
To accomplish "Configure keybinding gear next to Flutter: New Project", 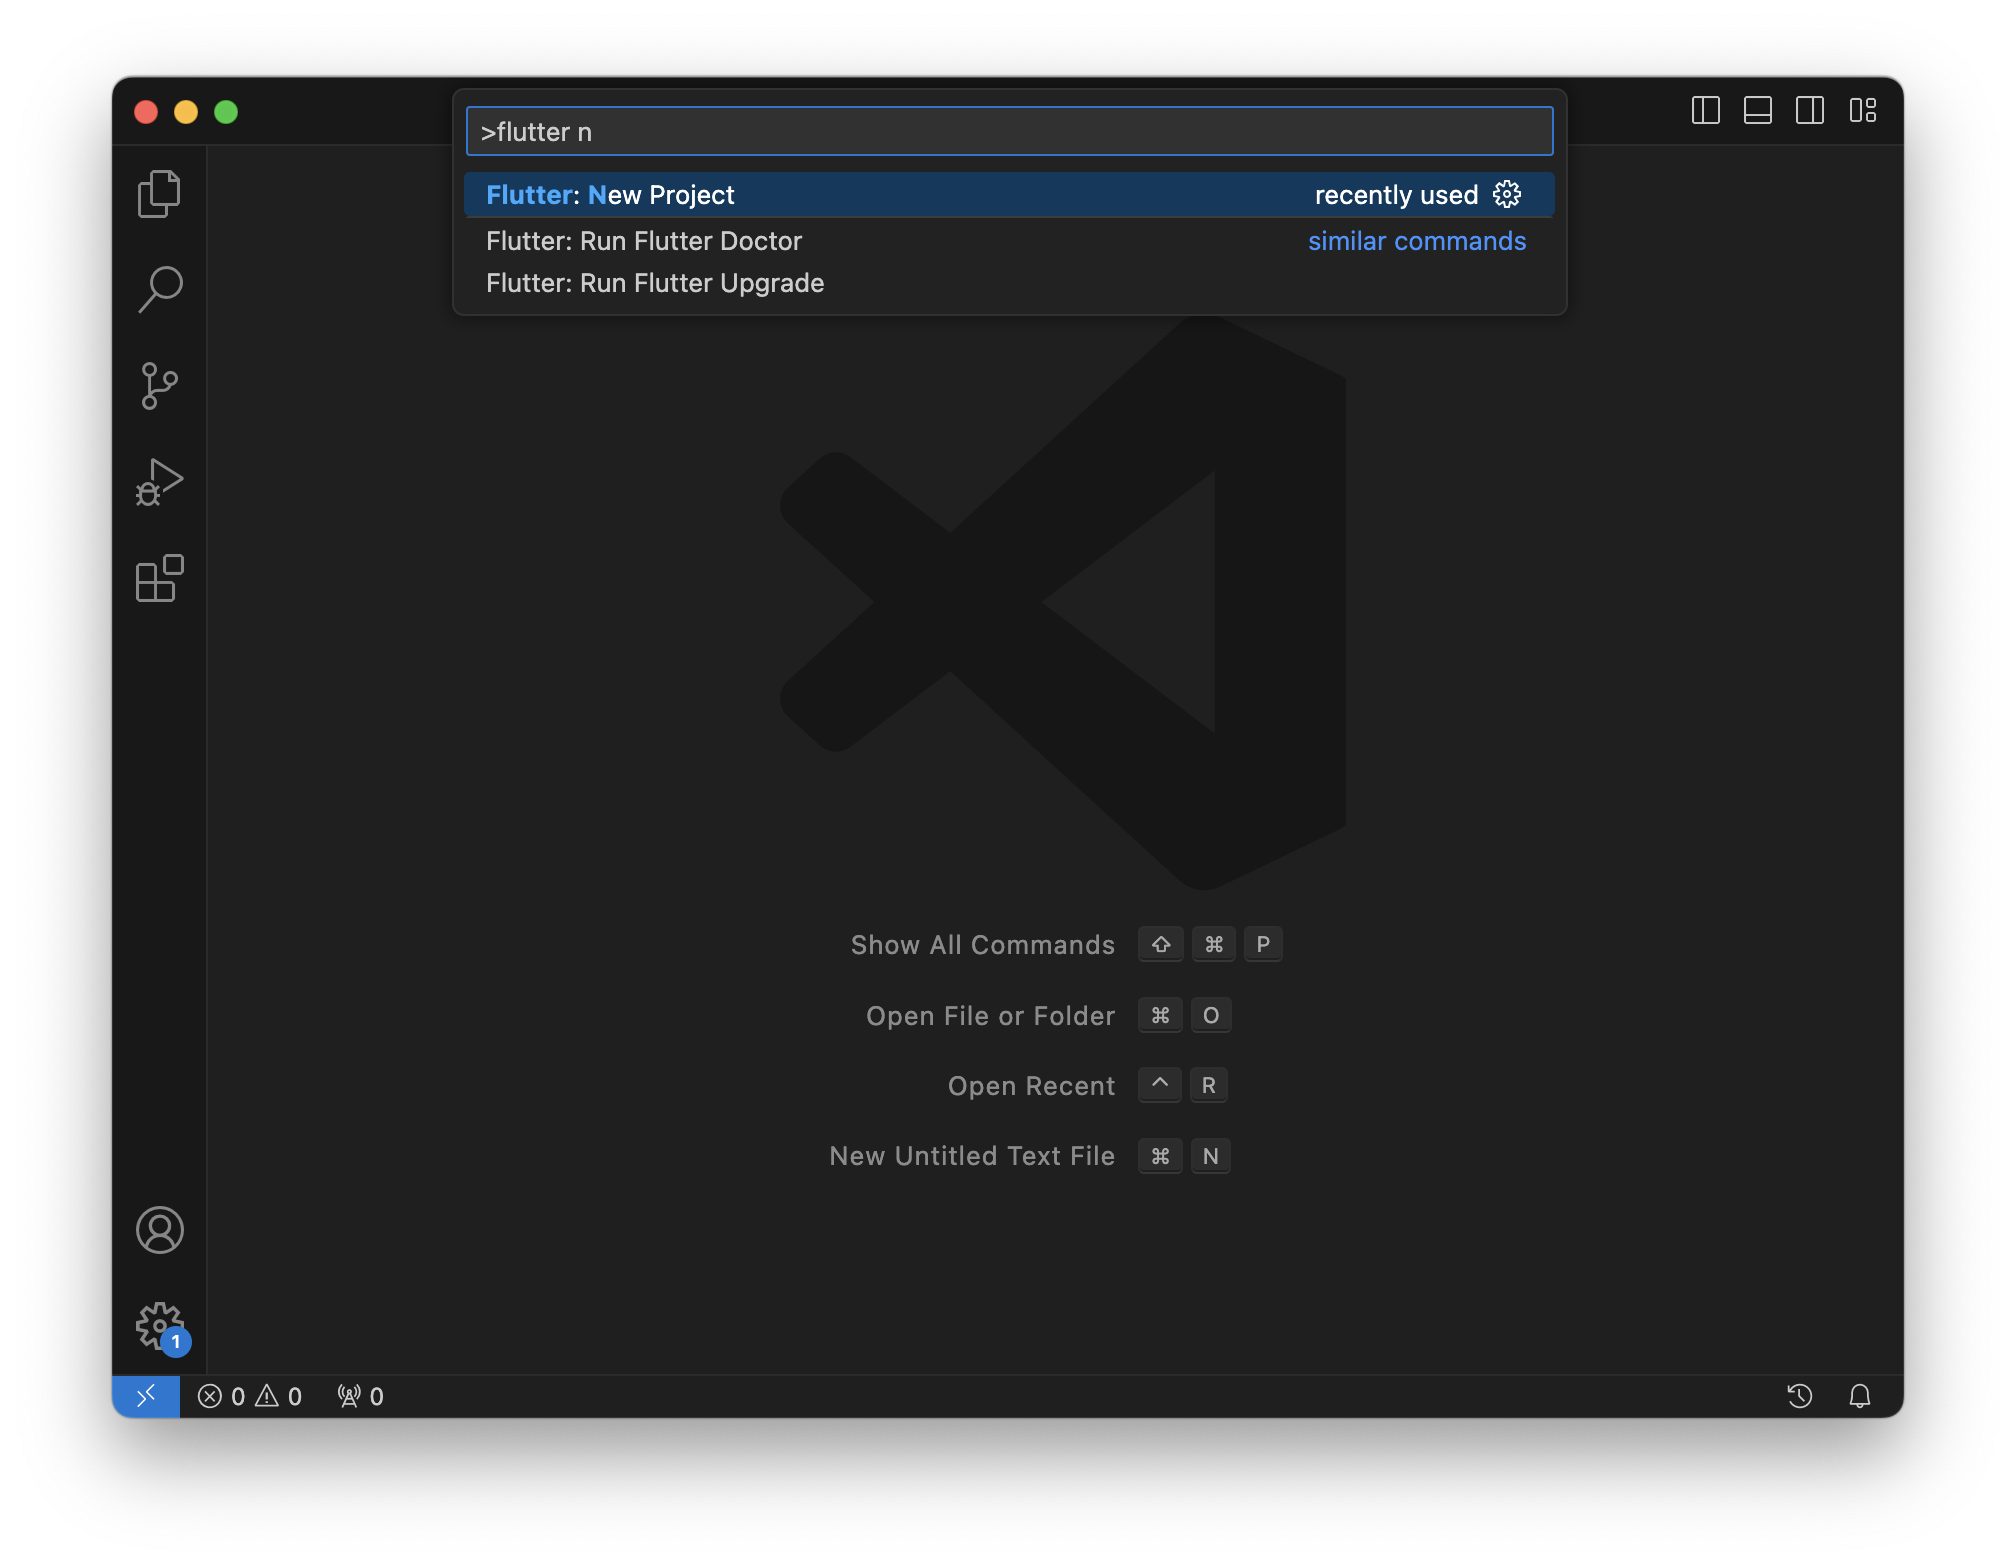I will click(1506, 194).
